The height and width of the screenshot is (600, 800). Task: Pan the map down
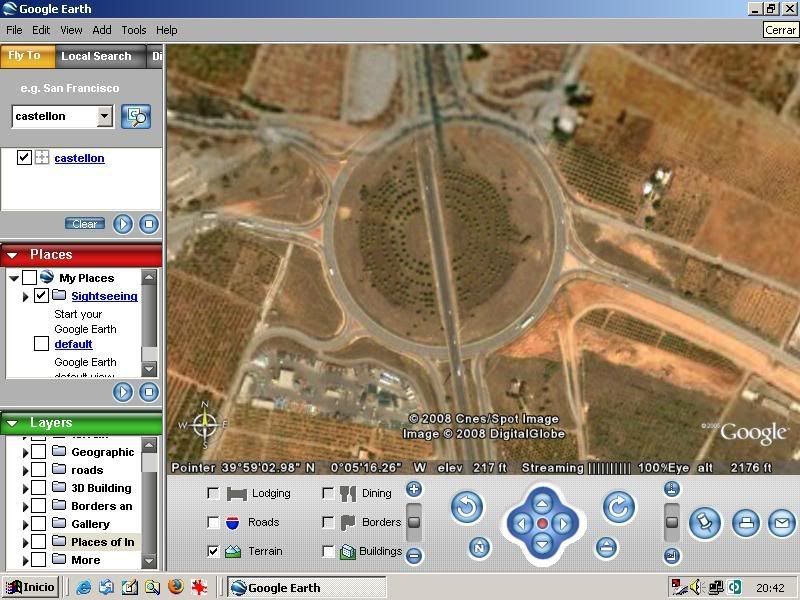(542, 544)
